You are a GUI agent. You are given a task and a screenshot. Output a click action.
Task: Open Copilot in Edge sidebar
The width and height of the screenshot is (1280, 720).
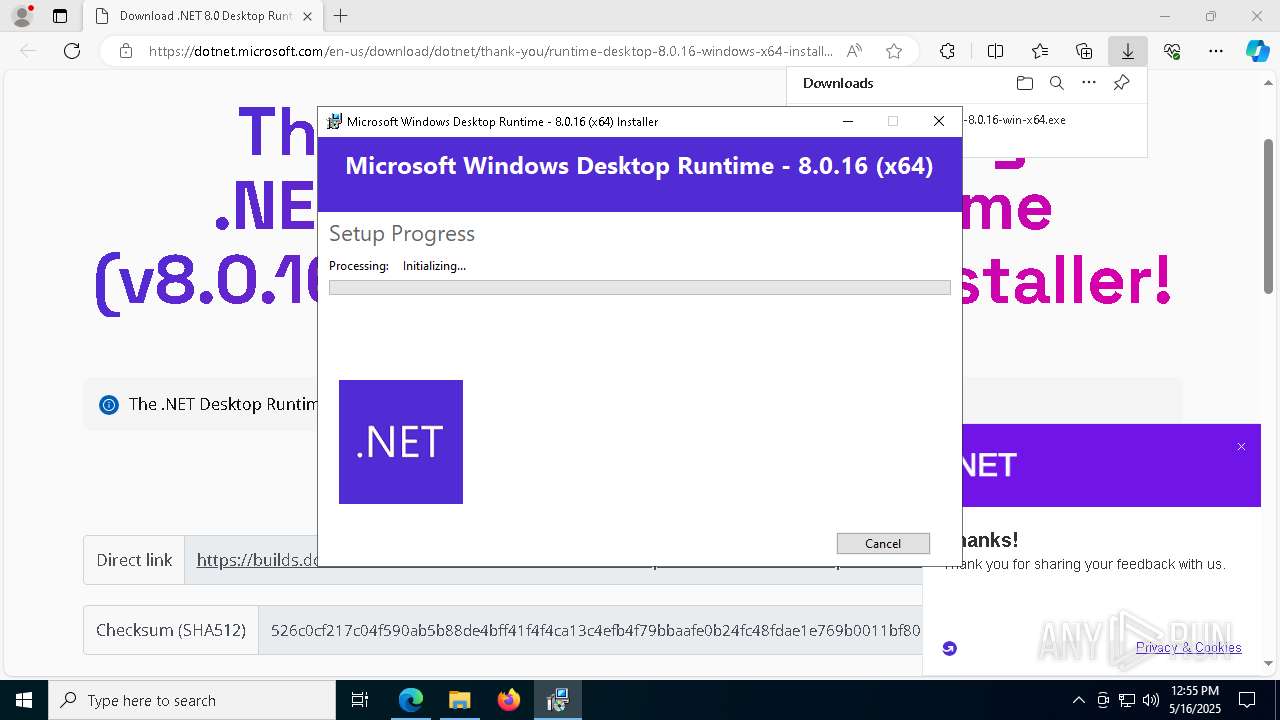coord(1257,51)
